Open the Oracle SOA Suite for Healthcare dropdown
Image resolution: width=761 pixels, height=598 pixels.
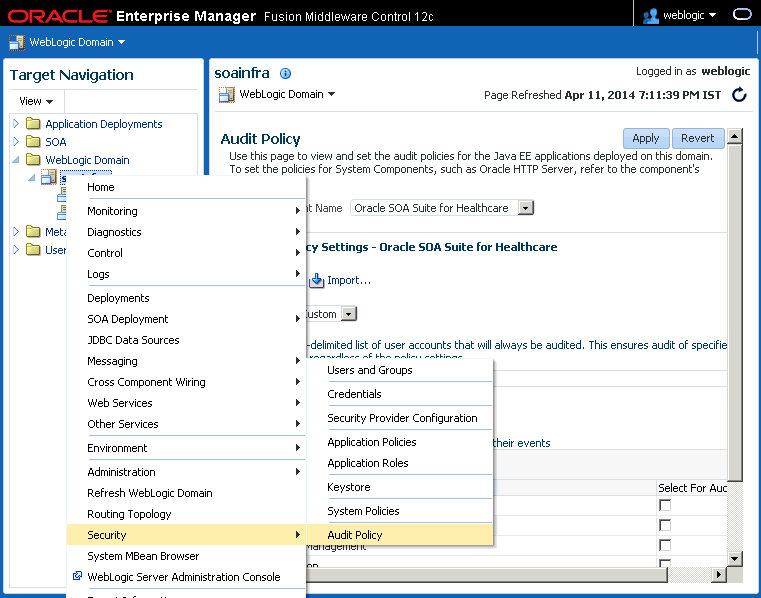pos(526,208)
